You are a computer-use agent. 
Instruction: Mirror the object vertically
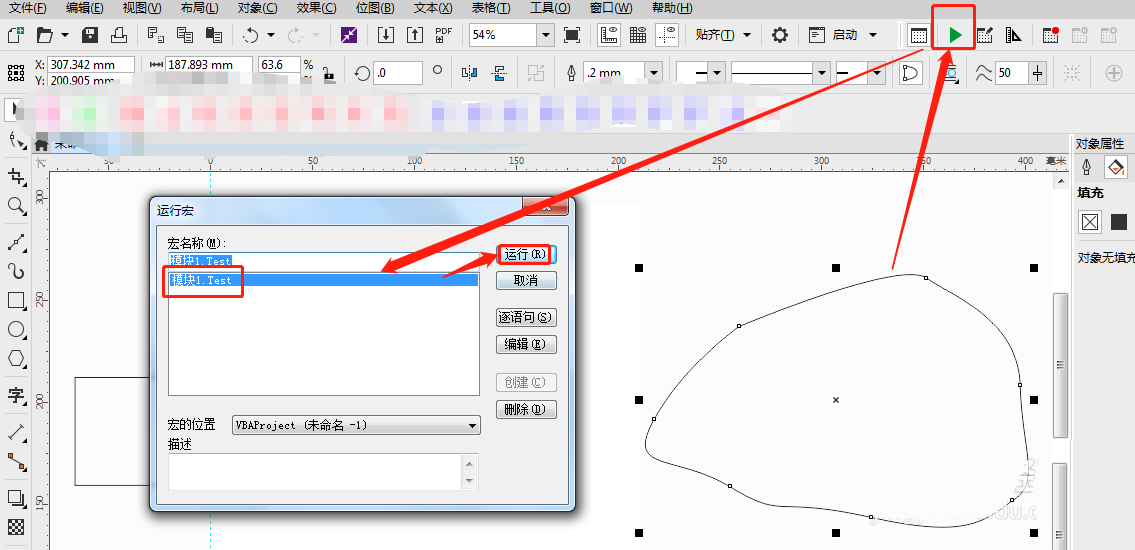499,72
